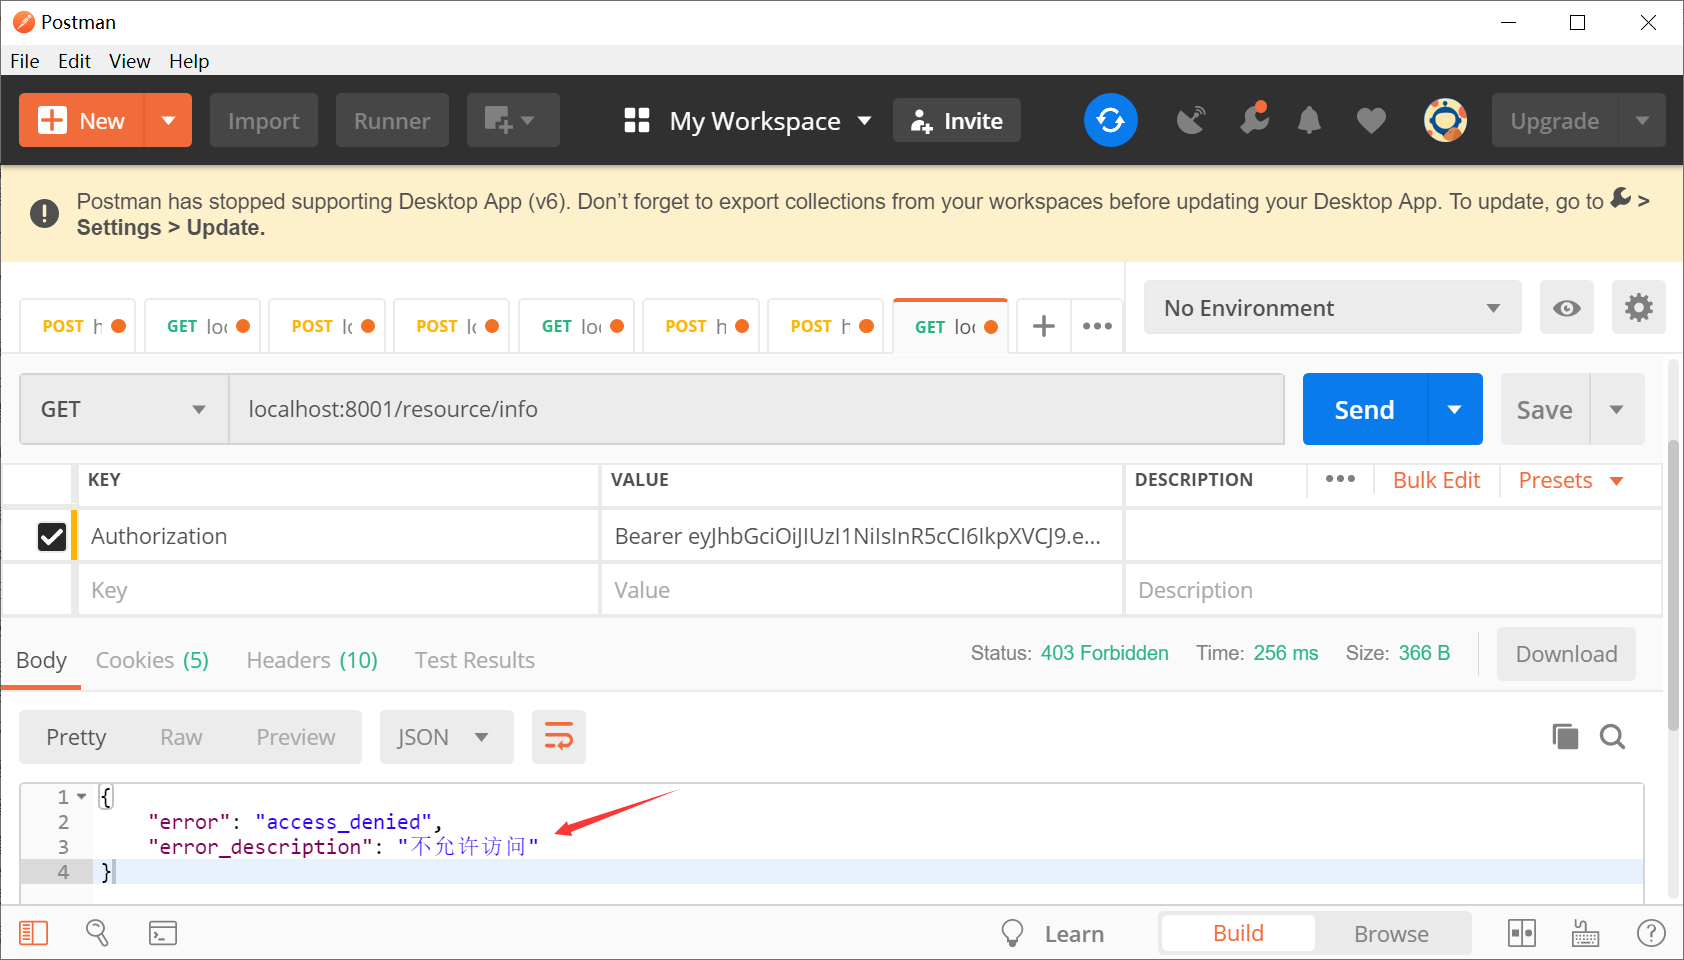Click the Download button
The width and height of the screenshot is (1684, 960).
tap(1566, 654)
